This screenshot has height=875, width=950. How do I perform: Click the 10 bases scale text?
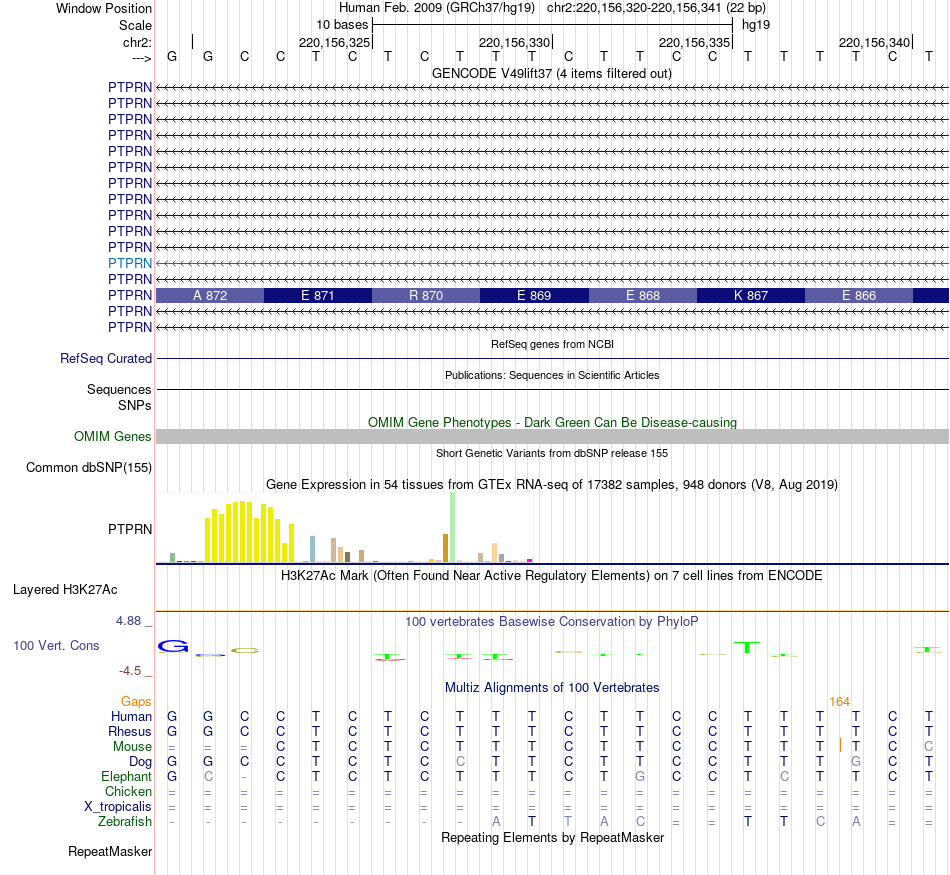point(342,25)
